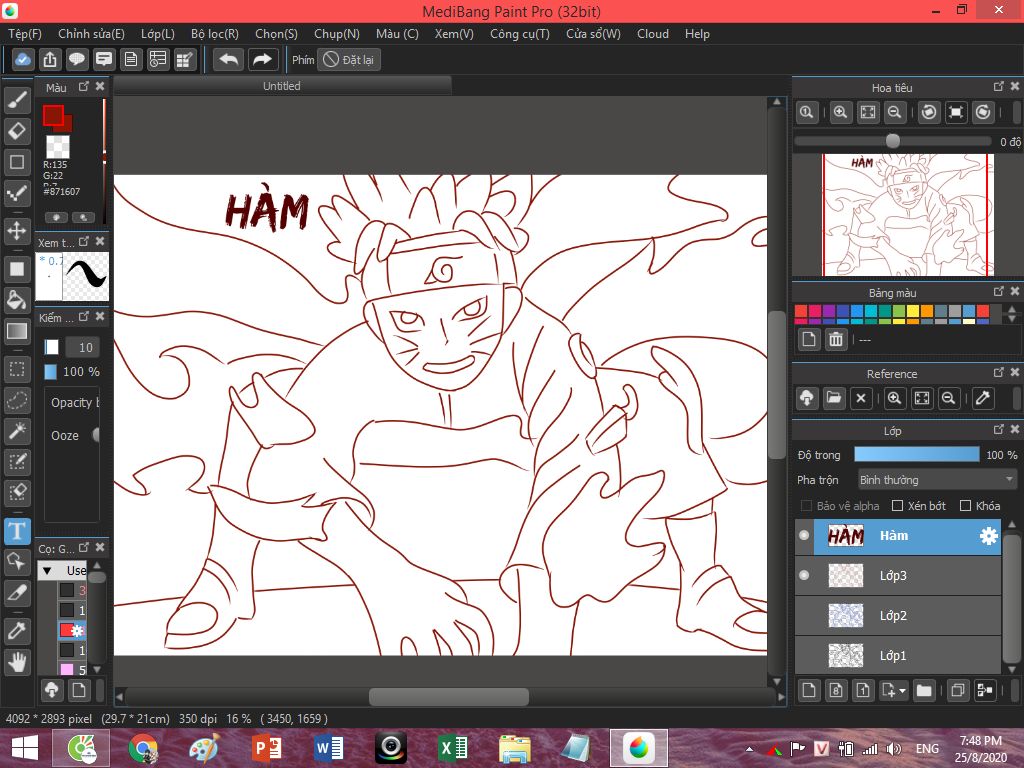Zoom in on the Navigator panel
This screenshot has width=1024, height=768.
(x=840, y=112)
